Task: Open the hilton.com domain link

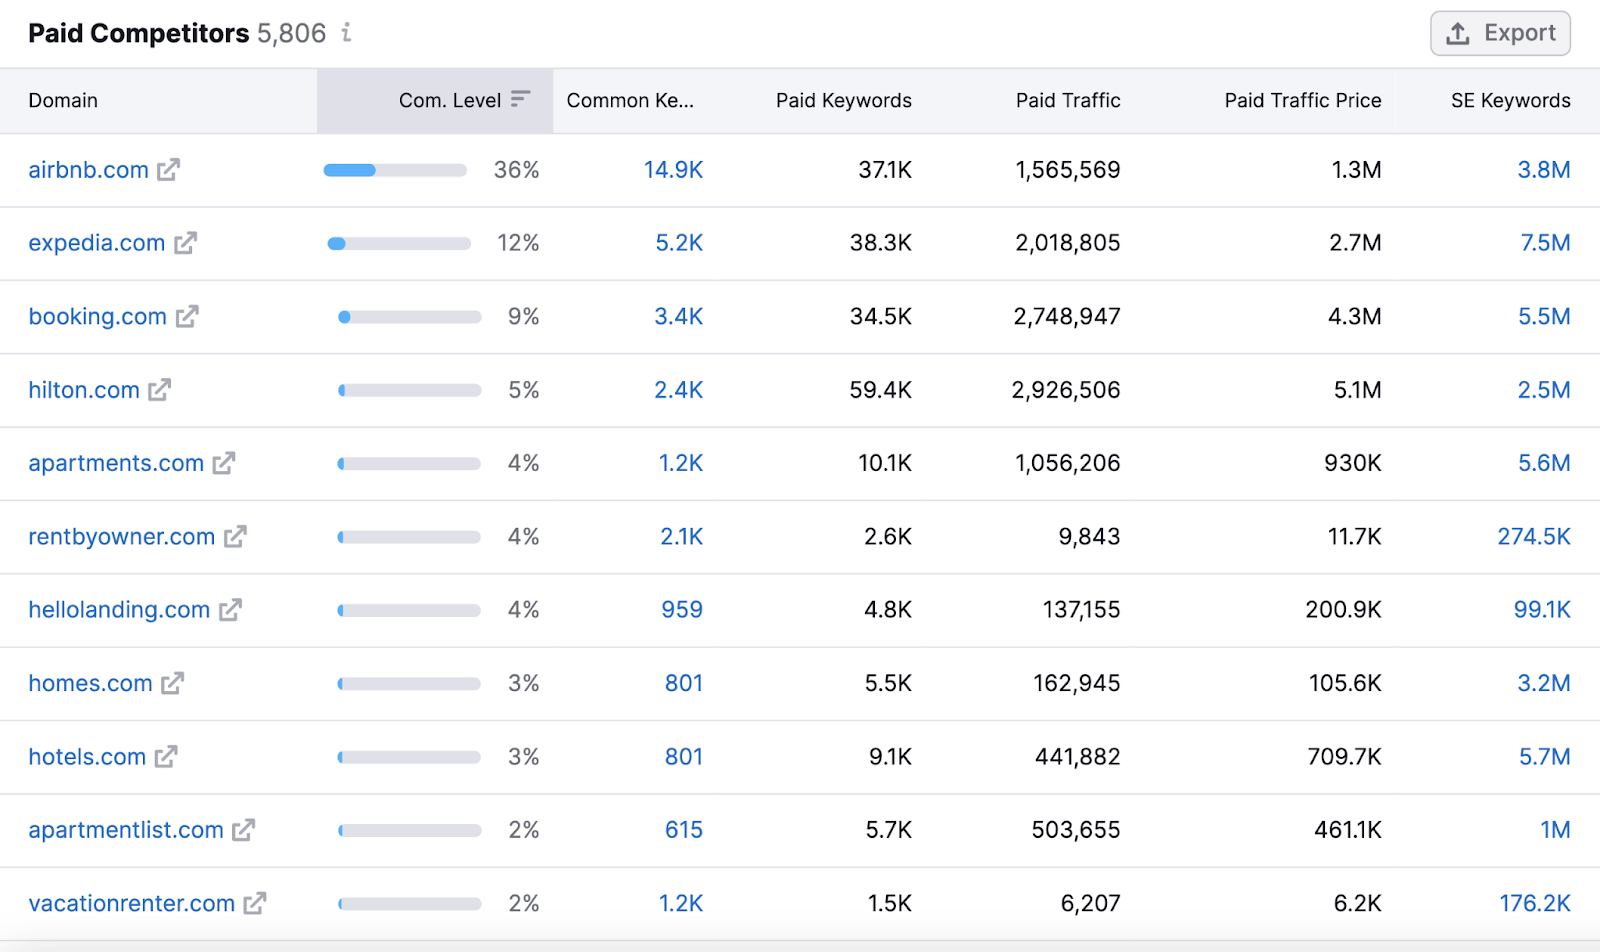Action: point(84,390)
